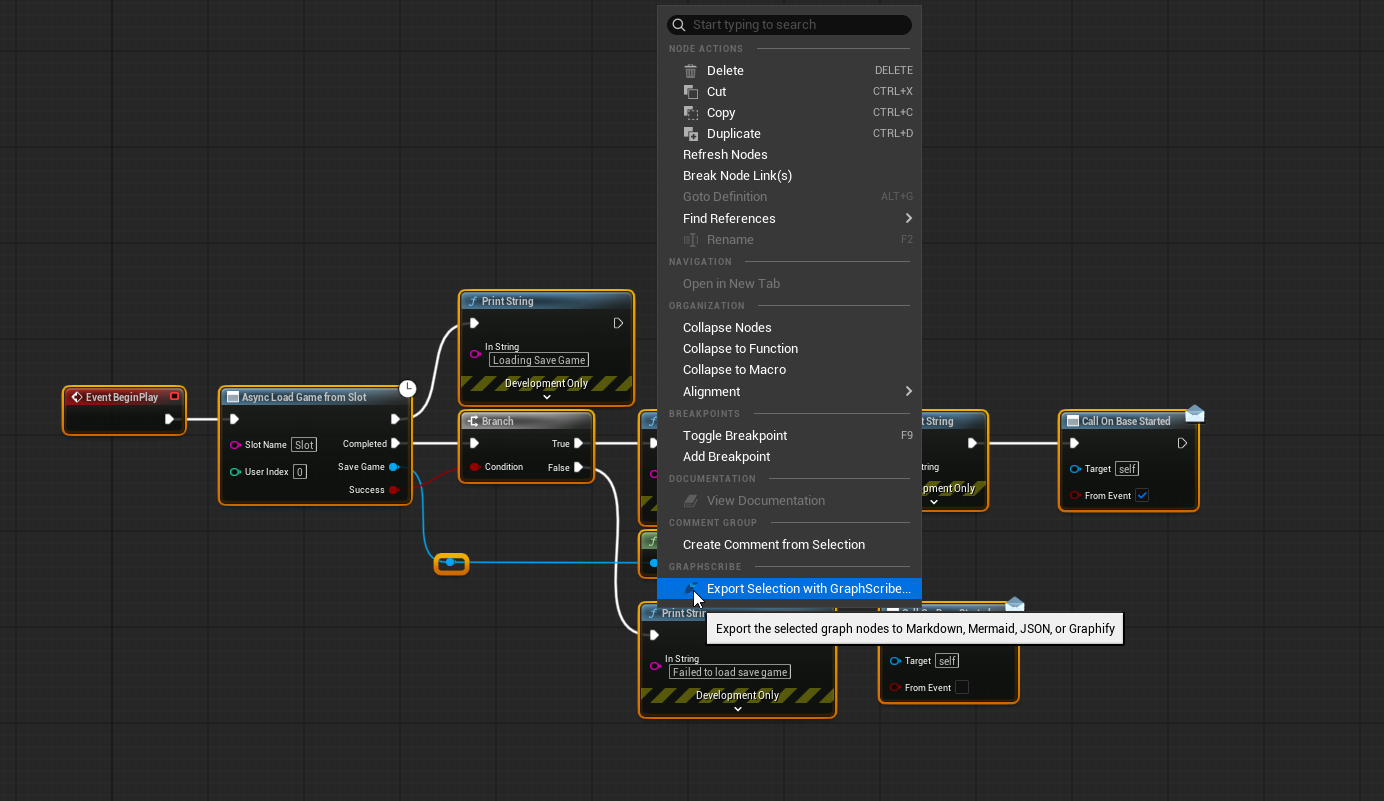This screenshot has width=1384, height=801.
Task: Click the Completed execution pin
Action: pos(396,443)
